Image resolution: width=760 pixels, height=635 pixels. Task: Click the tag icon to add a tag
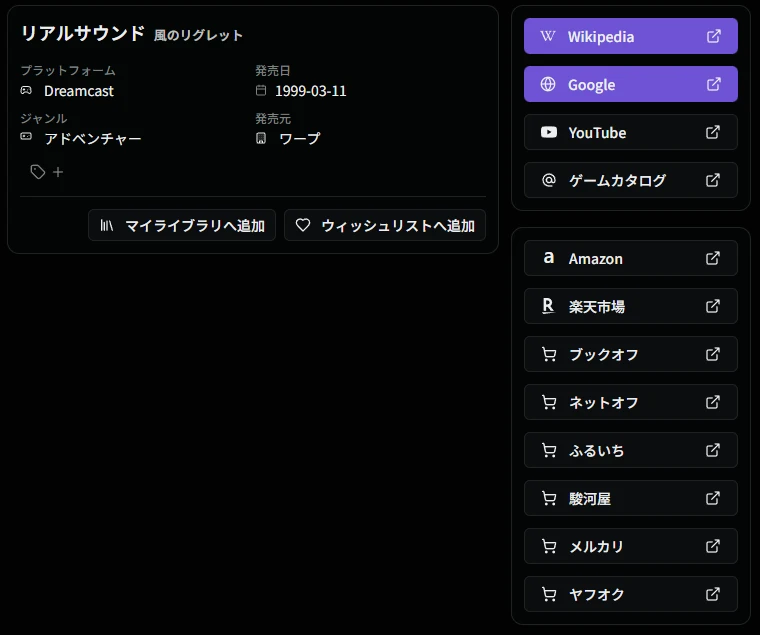click(38, 172)
